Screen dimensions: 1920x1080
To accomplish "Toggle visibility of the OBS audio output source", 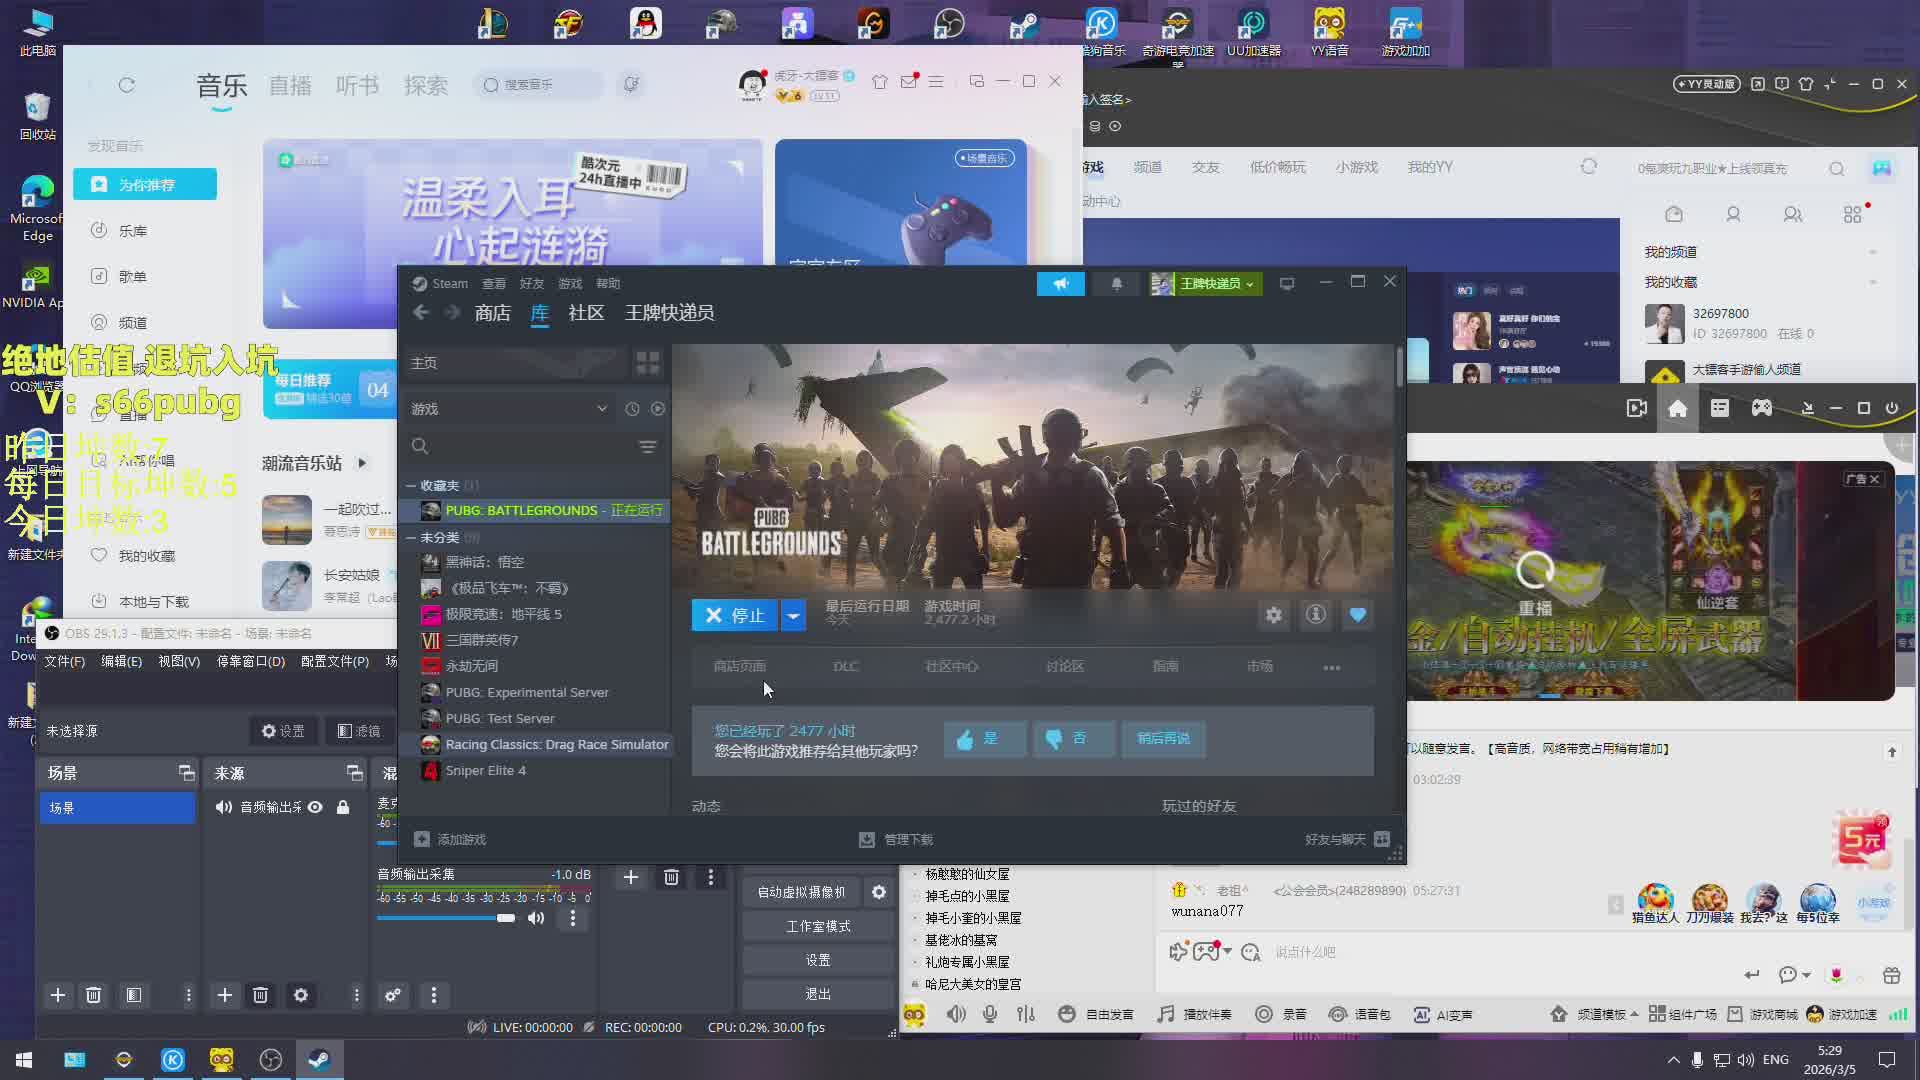I will point(315,807).
